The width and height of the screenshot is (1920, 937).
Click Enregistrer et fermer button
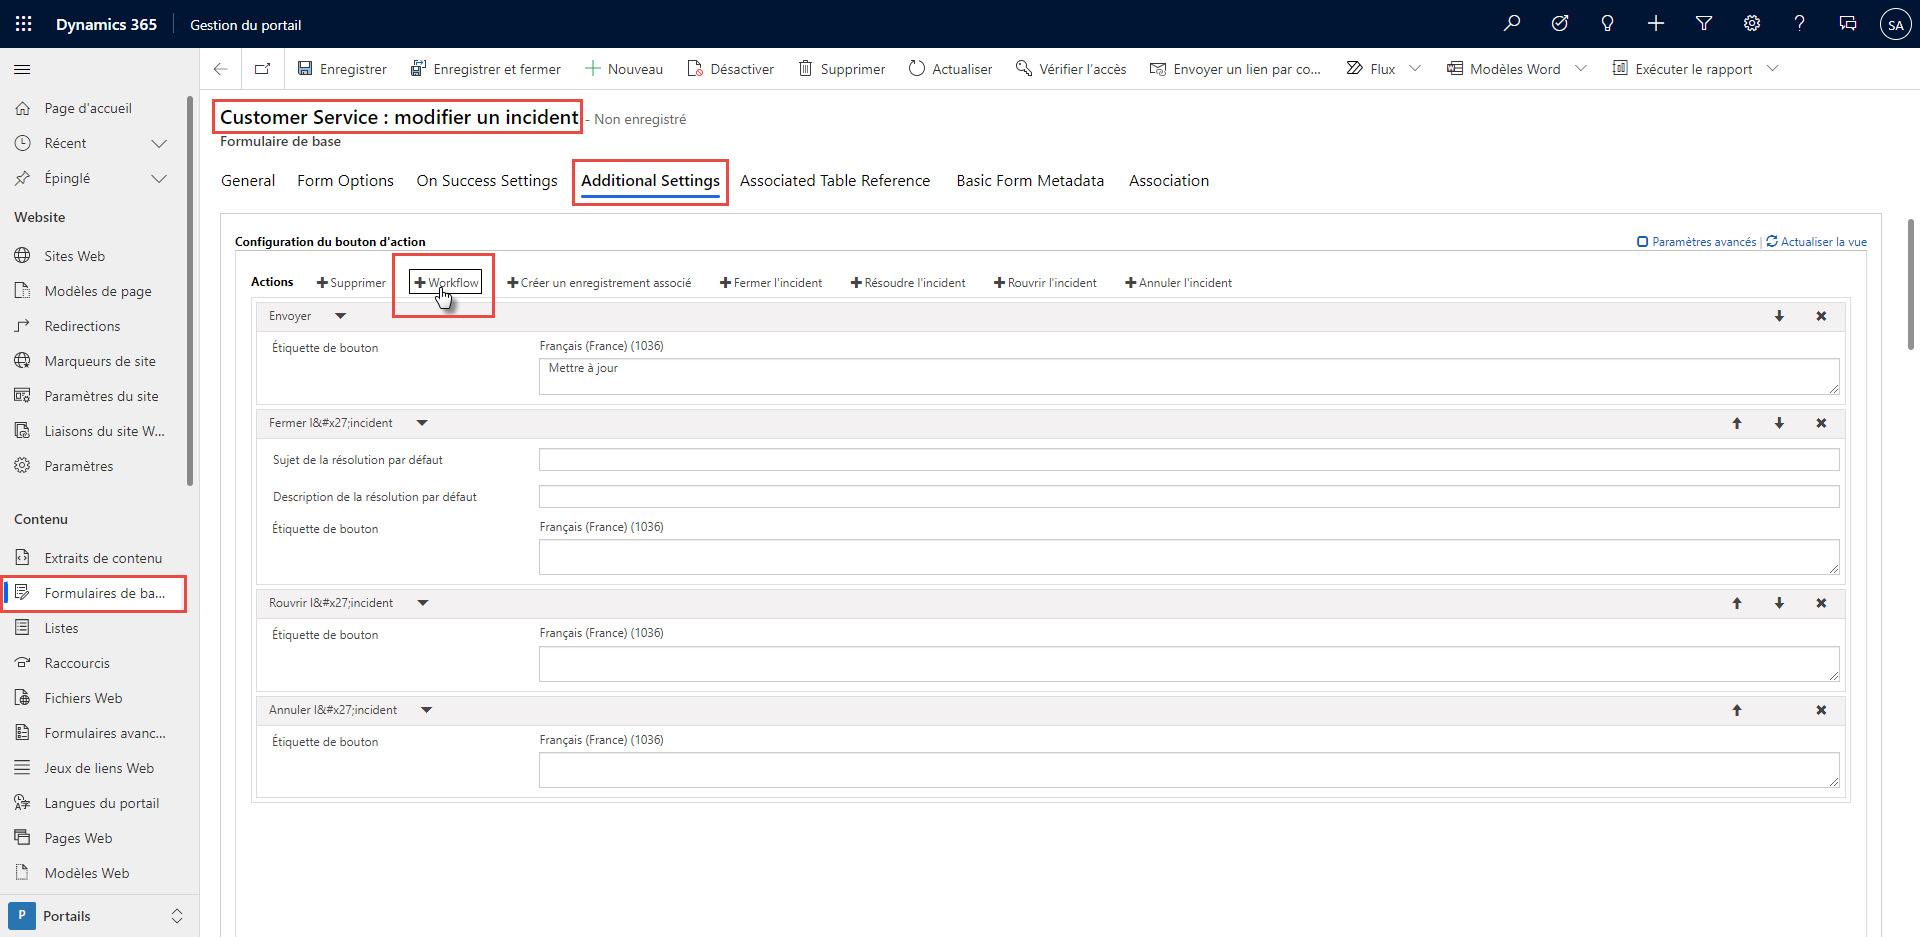click(486, 69)
